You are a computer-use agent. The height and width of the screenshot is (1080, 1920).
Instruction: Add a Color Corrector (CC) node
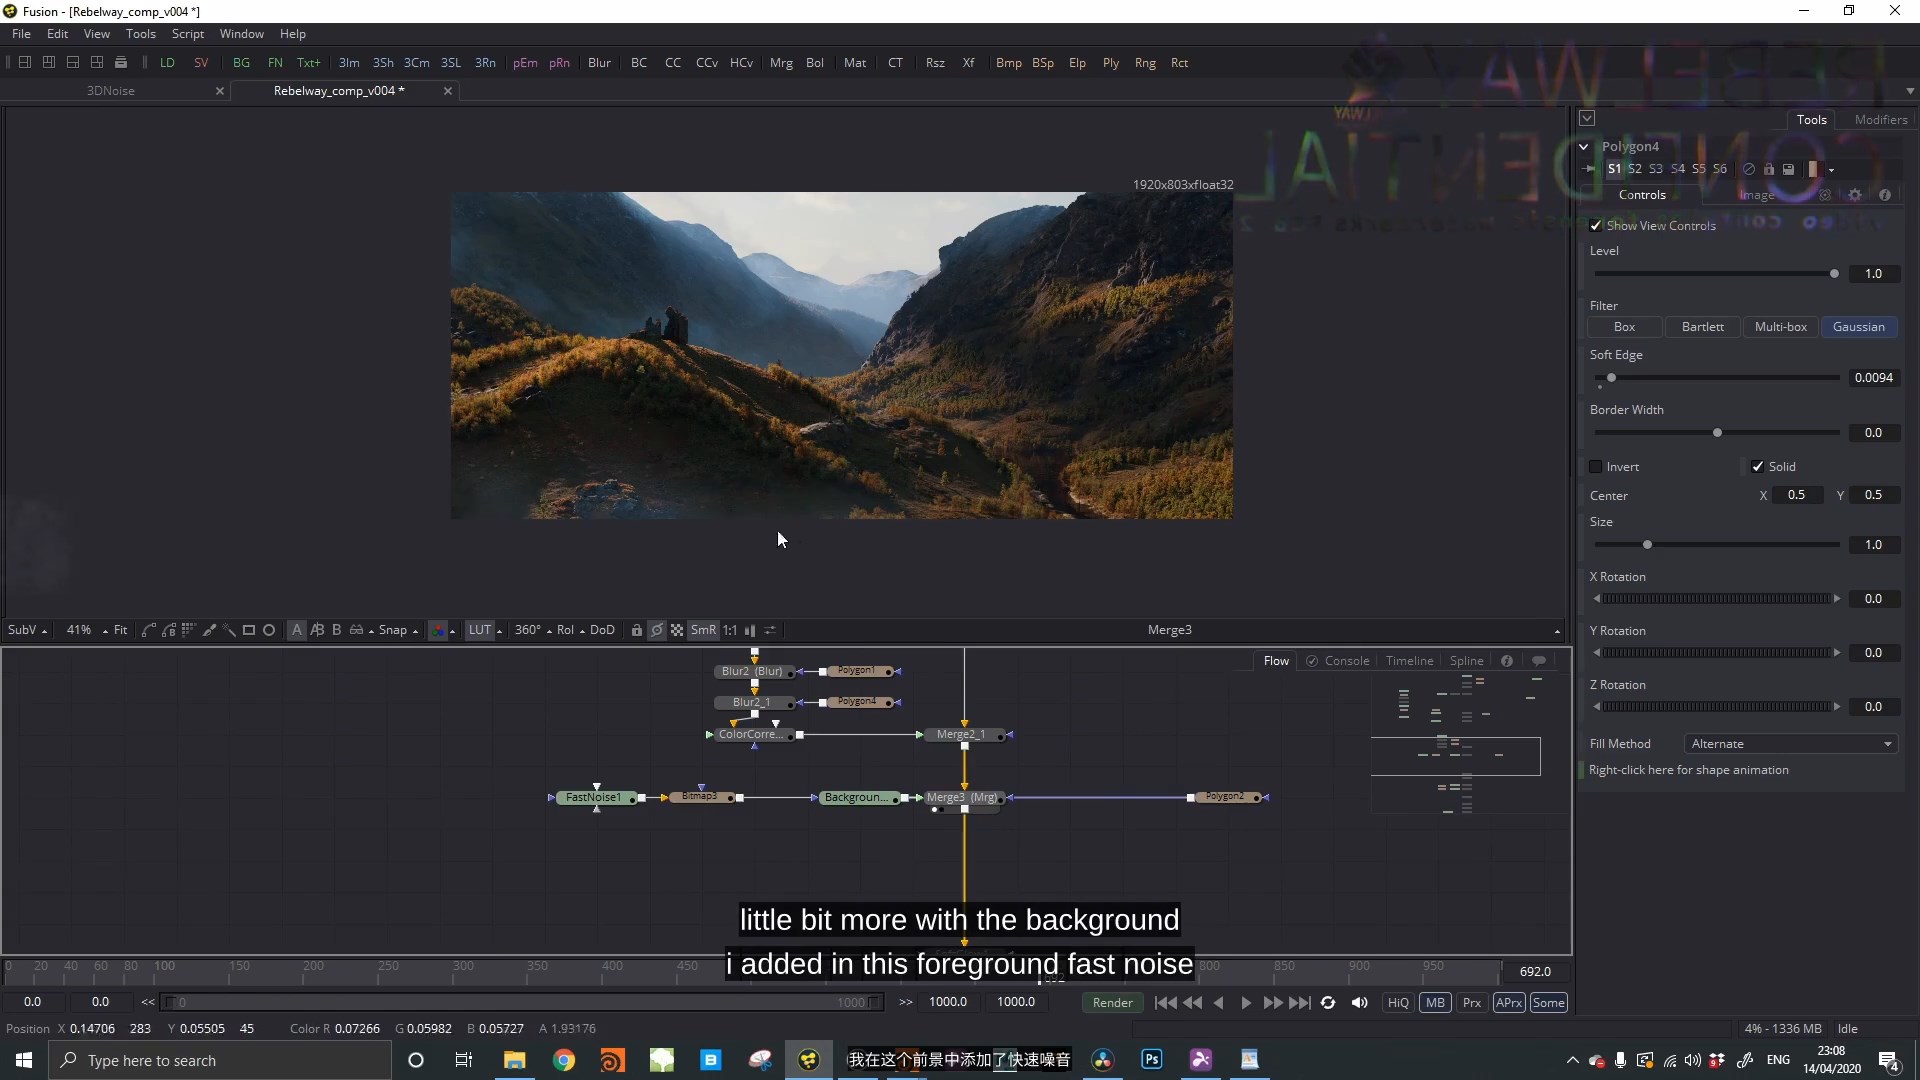672,62
